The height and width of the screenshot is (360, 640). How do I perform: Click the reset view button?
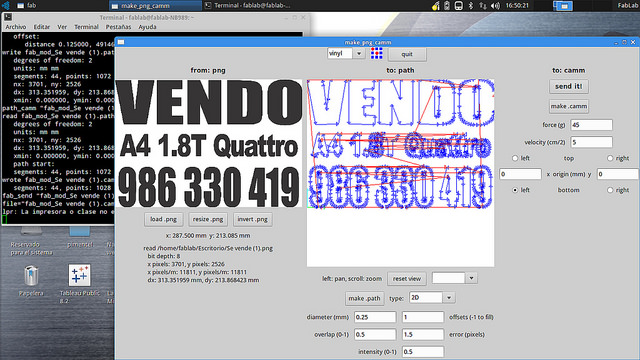(x=407, y=278)
